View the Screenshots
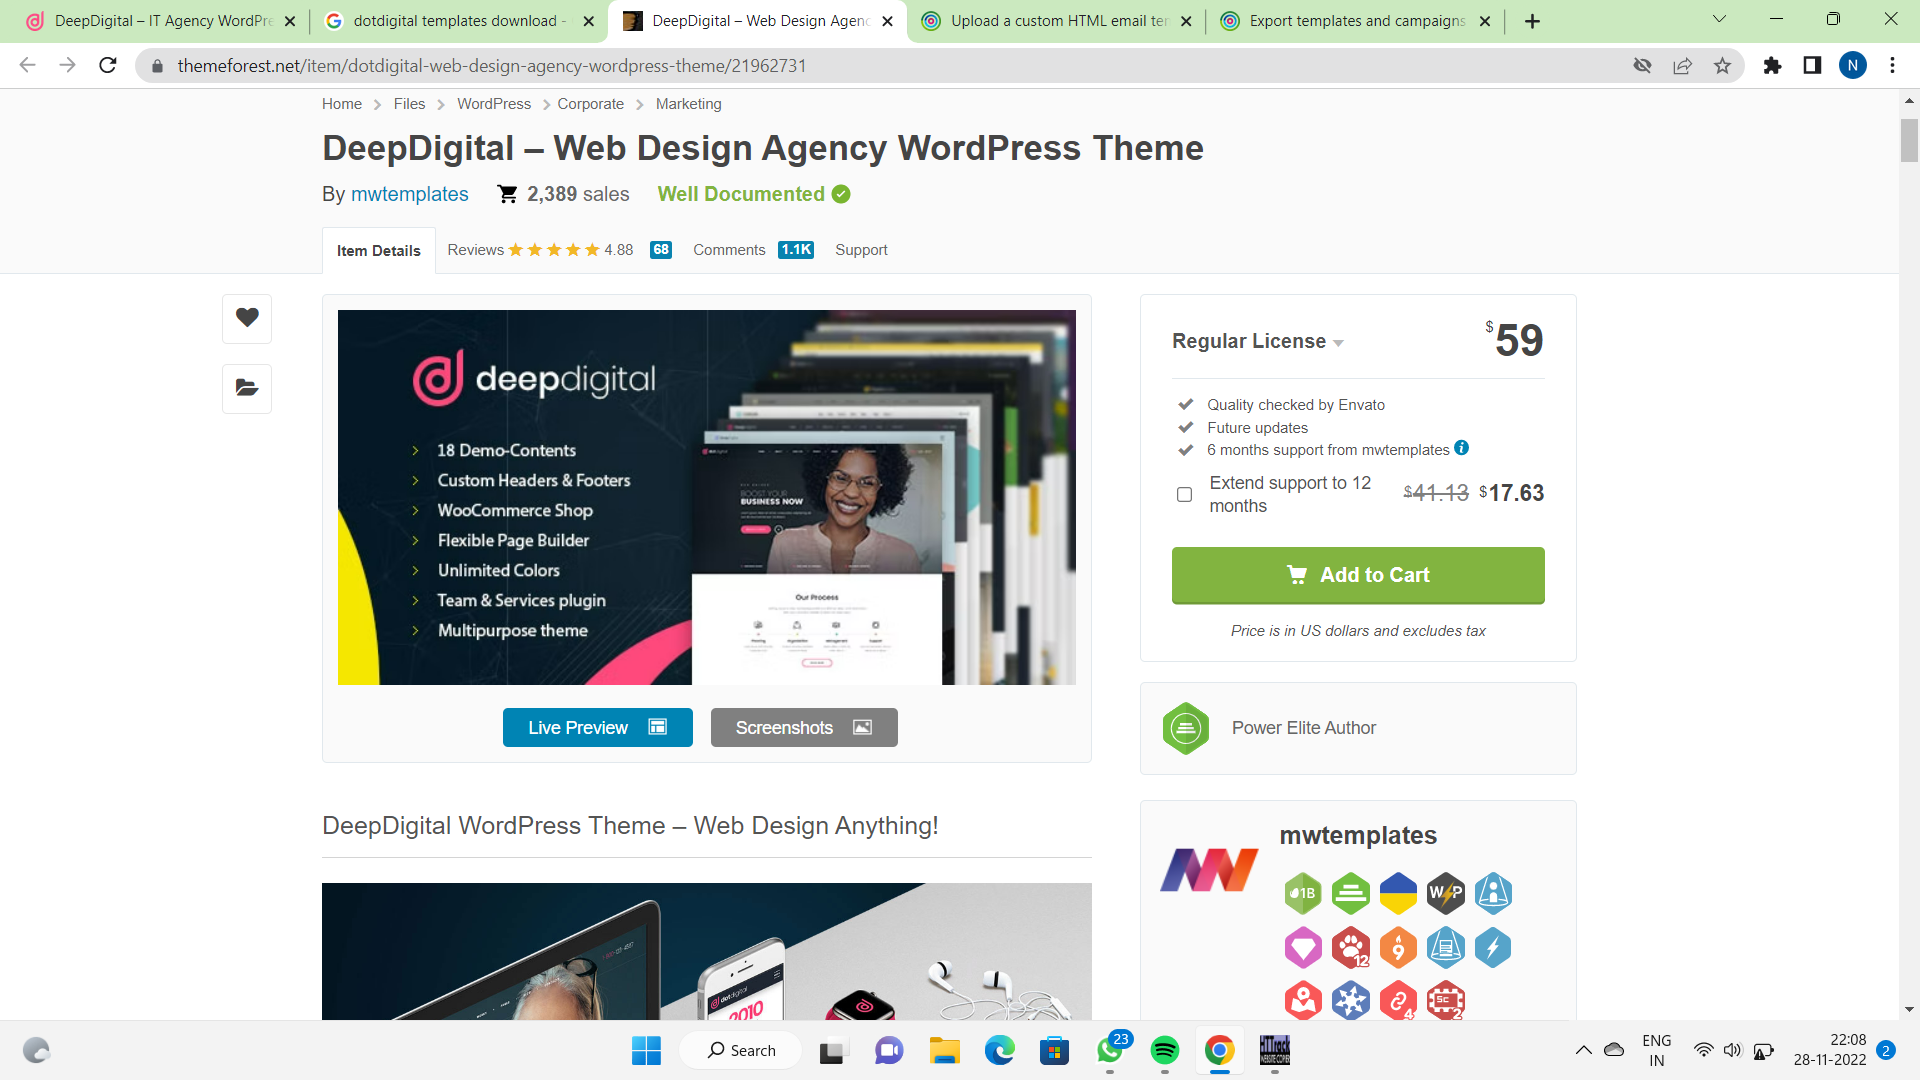Image resolution: width=1920 pixels, height=1080 pixels. pos(804,727)
